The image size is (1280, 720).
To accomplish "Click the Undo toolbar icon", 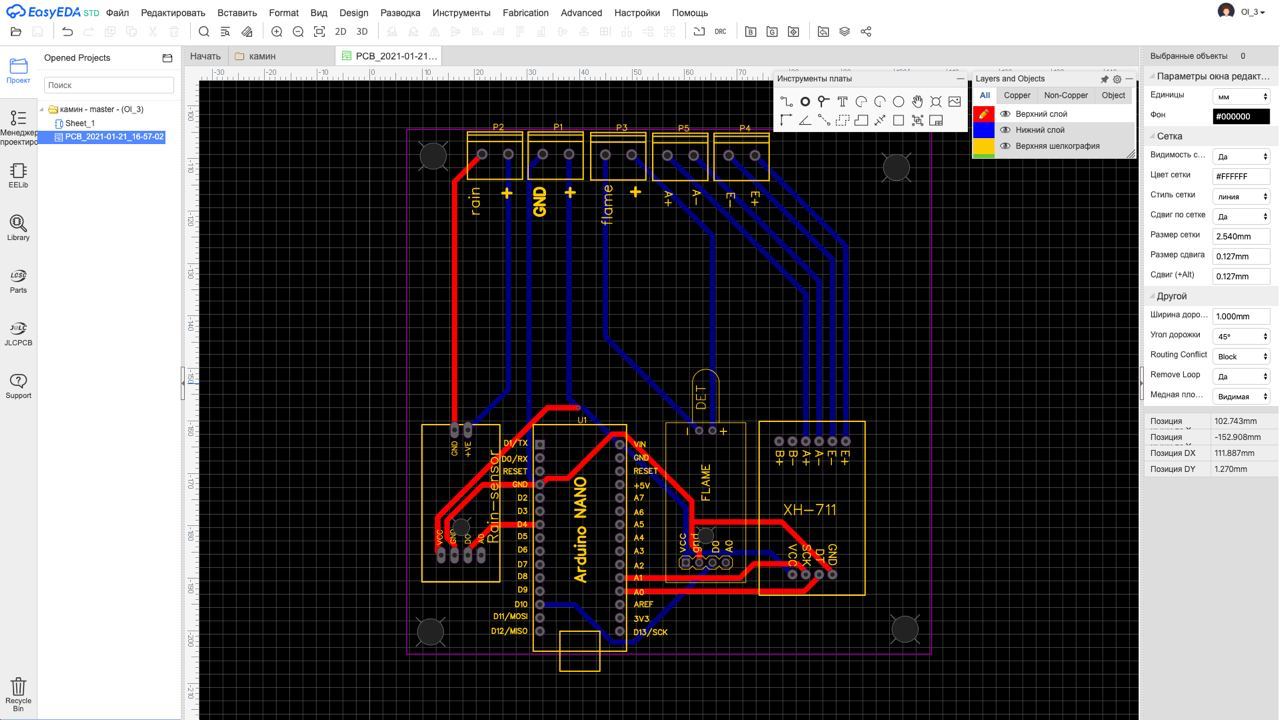I will pyautogui.click(x=67, y=32).
